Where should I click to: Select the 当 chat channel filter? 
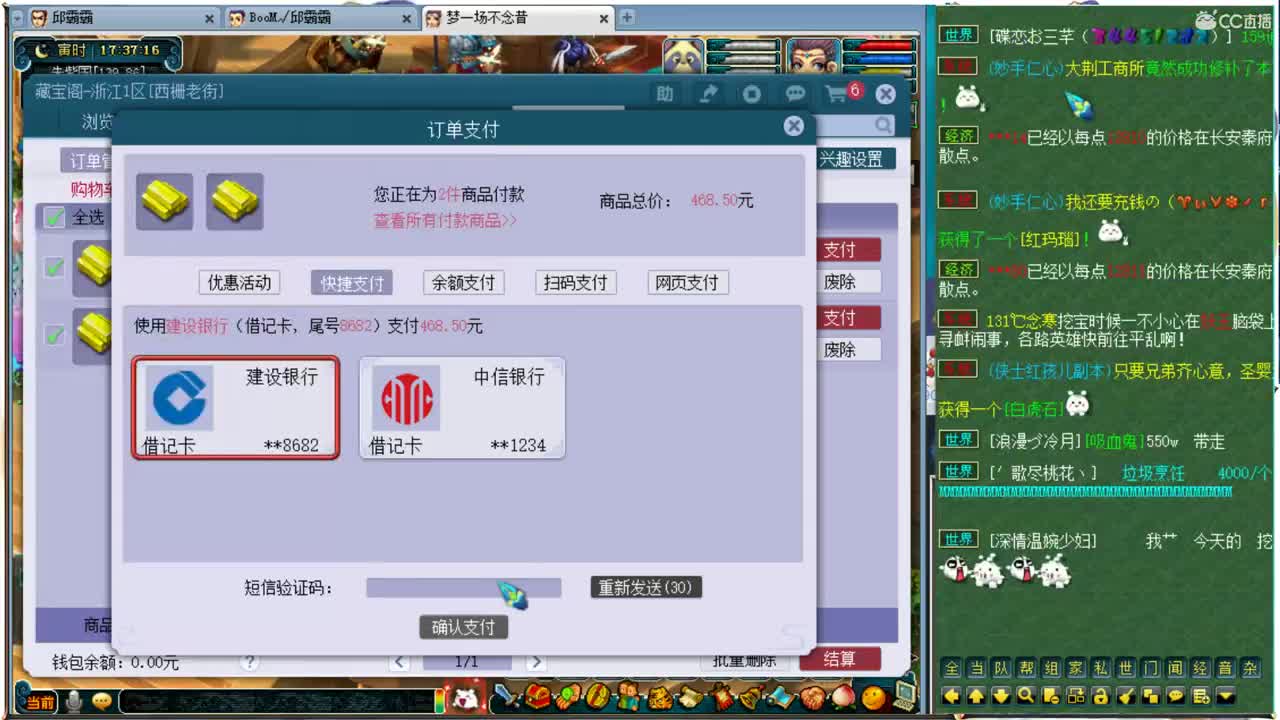pos(977,669)
